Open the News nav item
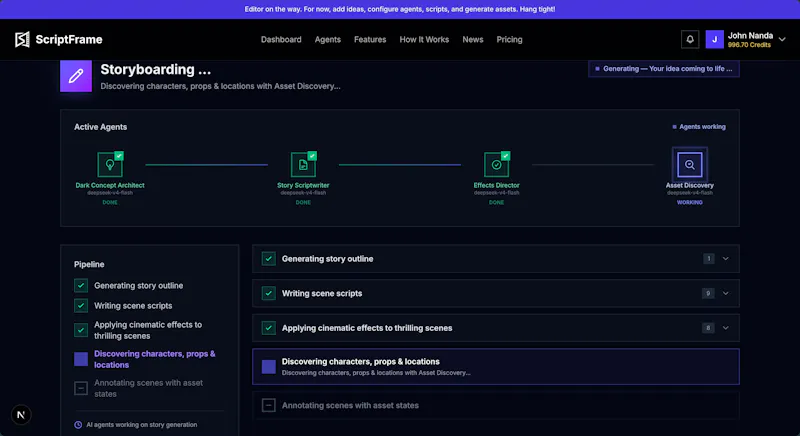The height and width of the screenshot is (436, 800). (472, 39)
